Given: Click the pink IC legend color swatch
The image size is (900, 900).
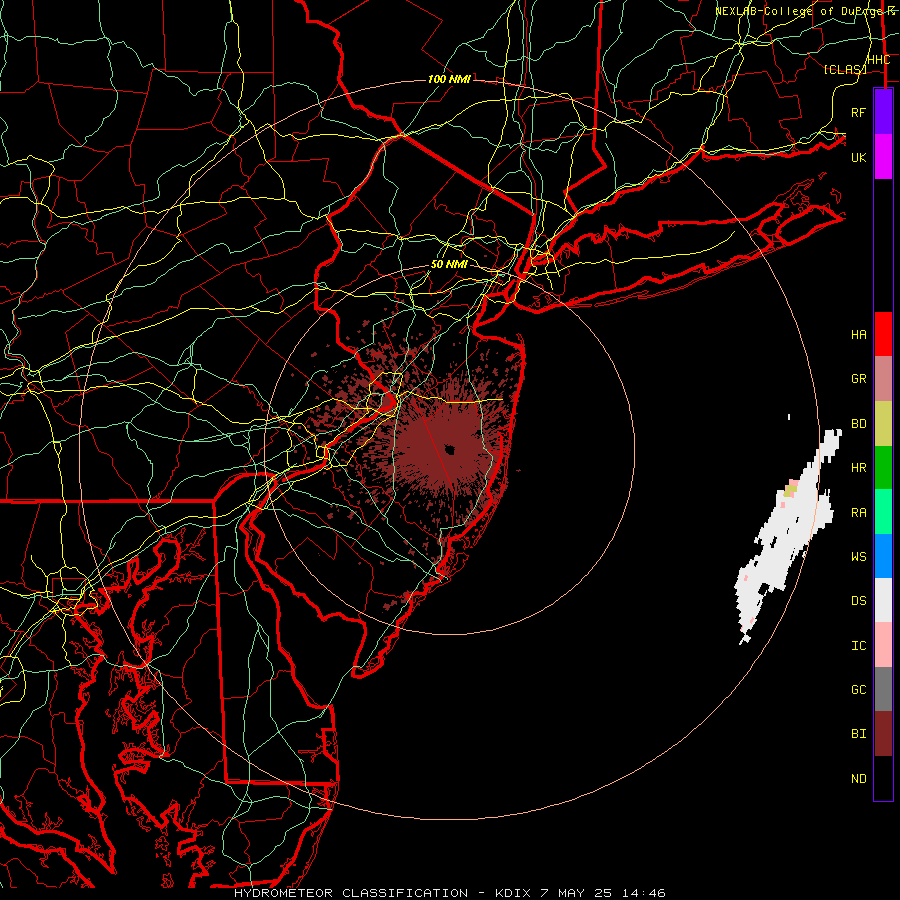Looking at the screenshot, I should [x=883, y=645].
